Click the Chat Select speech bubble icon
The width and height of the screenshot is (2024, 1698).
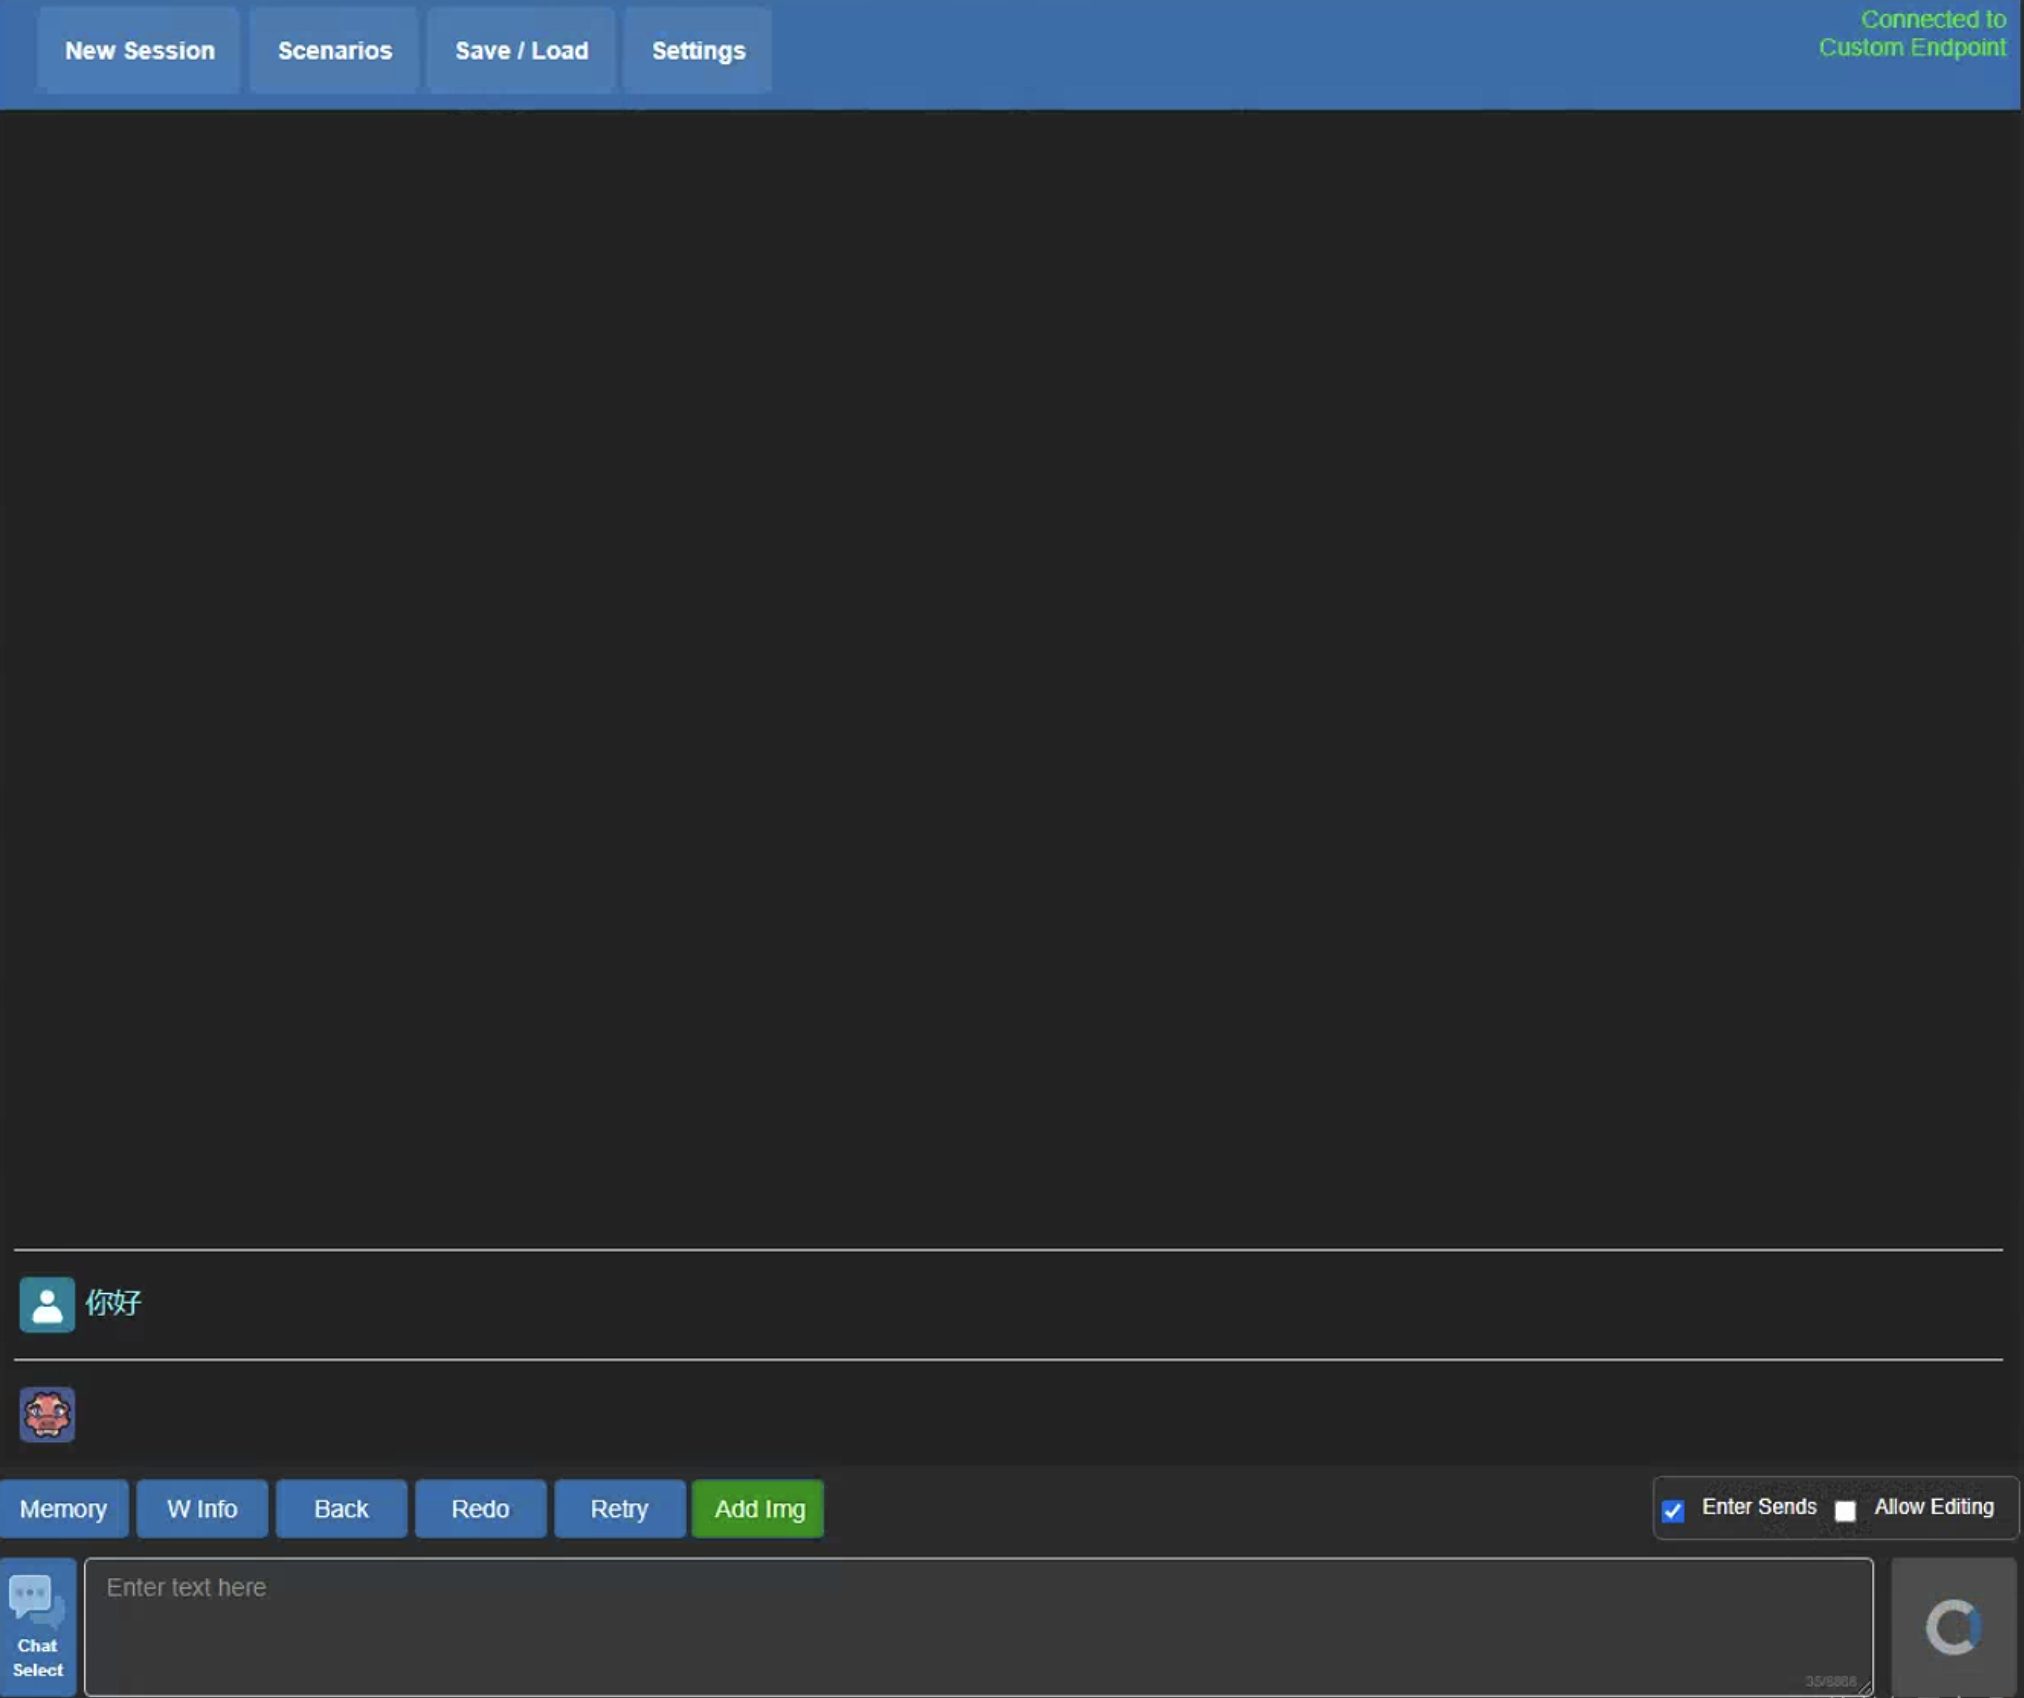[x=36, y=1602]
